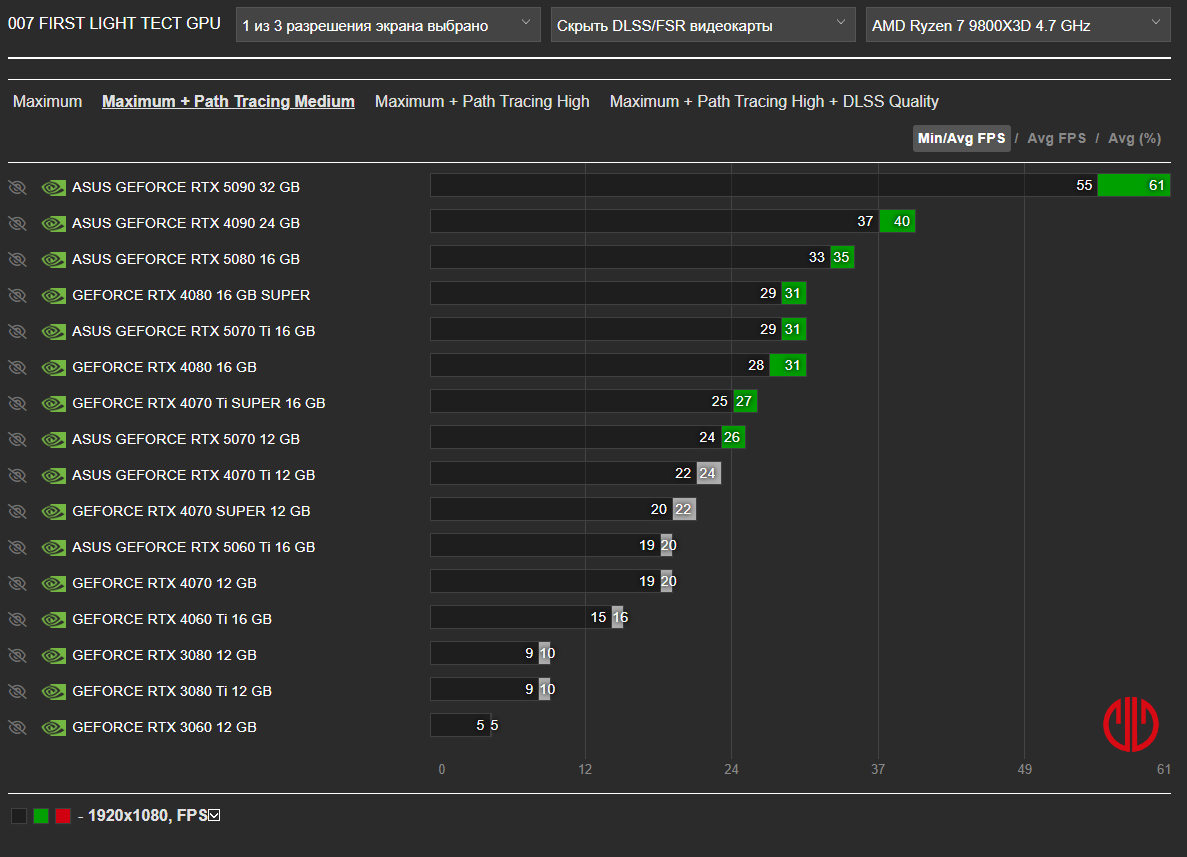Click the NVIDIA icon next to RTX 5080 16 GB
Screen dimensions: 1187x857
pyautogui.click(x=54, y=259)
